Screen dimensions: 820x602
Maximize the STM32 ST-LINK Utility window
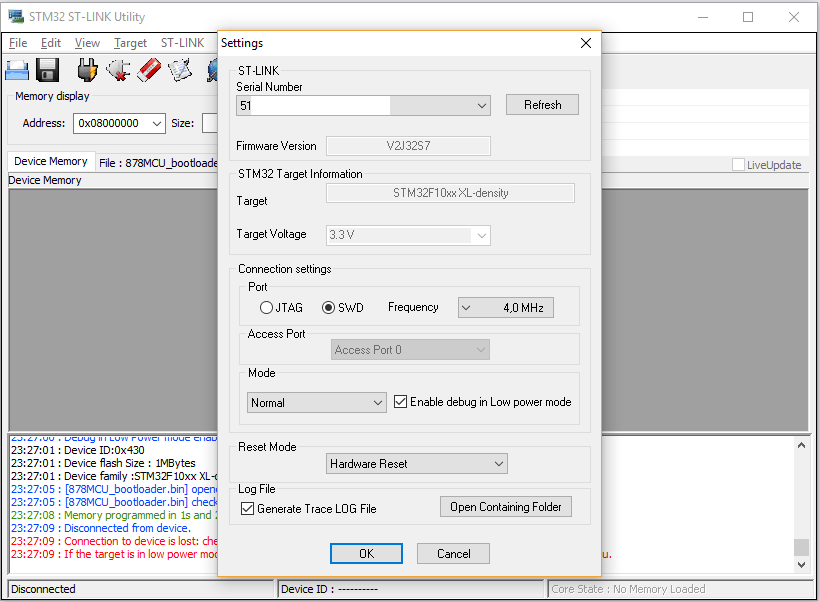pos(748,17)
